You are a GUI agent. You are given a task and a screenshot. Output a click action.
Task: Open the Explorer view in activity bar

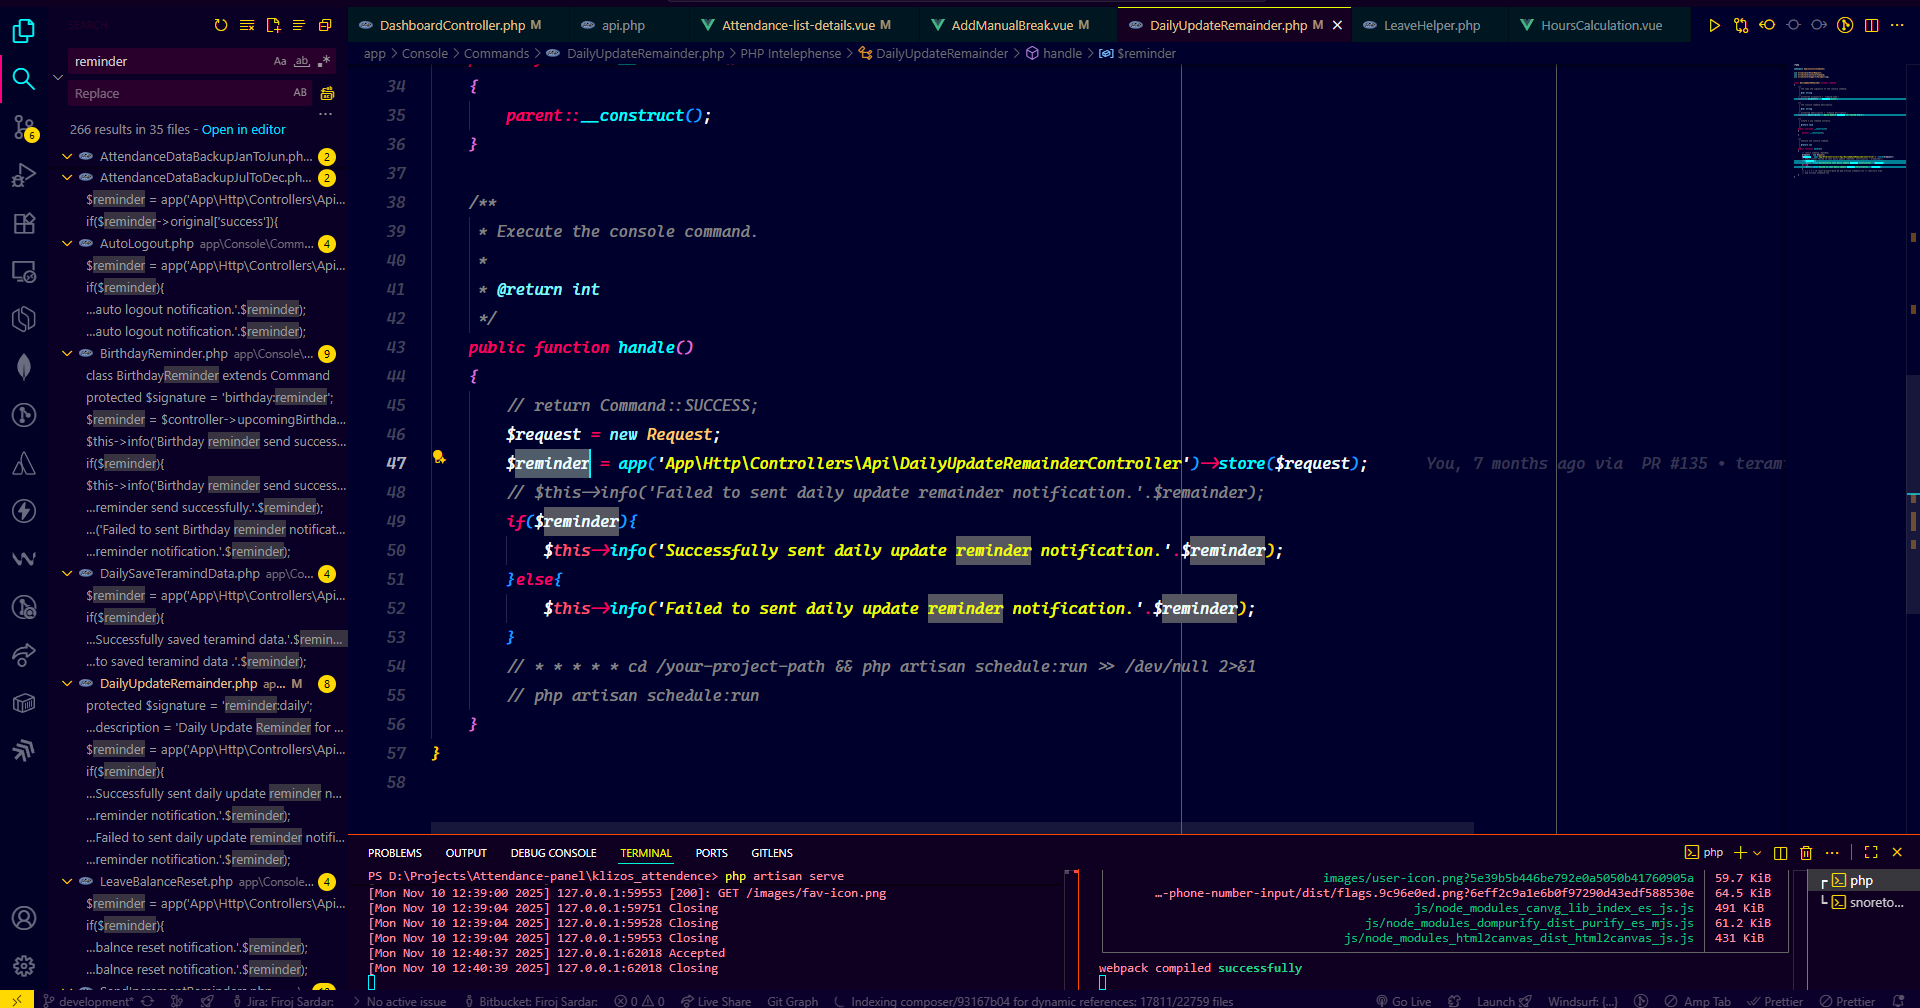23,31
